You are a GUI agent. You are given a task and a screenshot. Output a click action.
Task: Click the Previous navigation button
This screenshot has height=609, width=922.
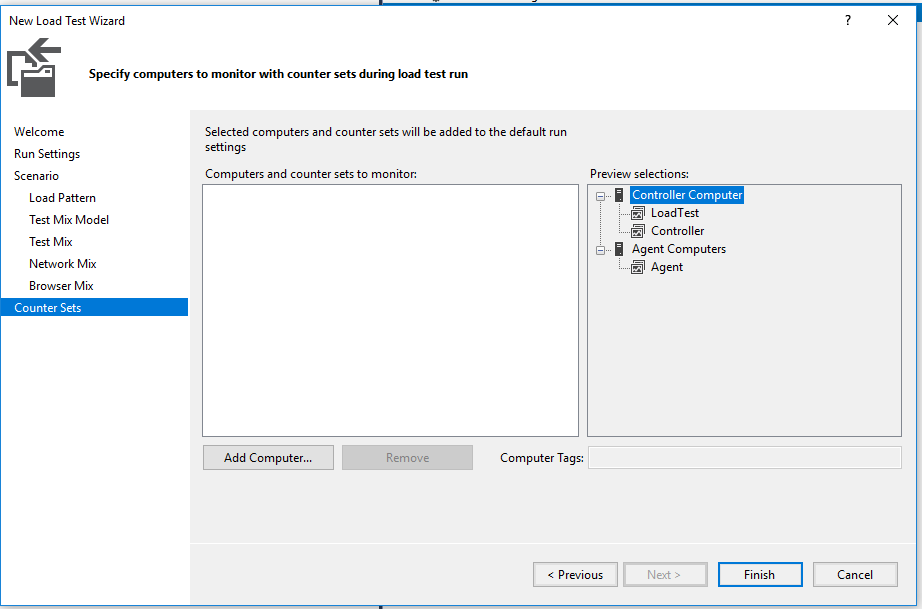(575, 574)
